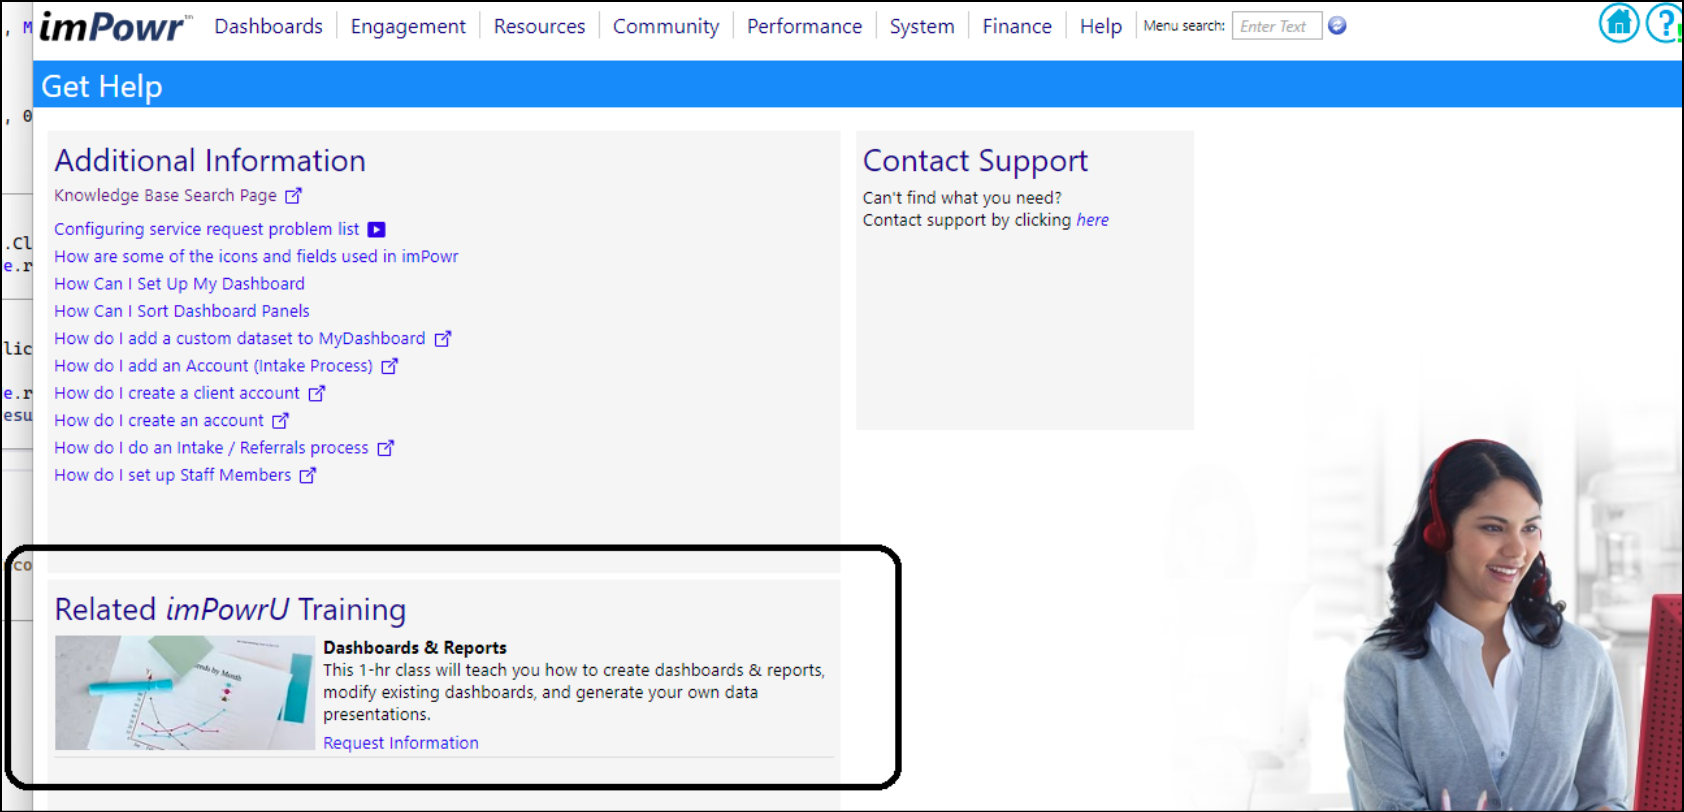
Task: Contact support via the 'here' link
Action: click(x=1092, y=220)
